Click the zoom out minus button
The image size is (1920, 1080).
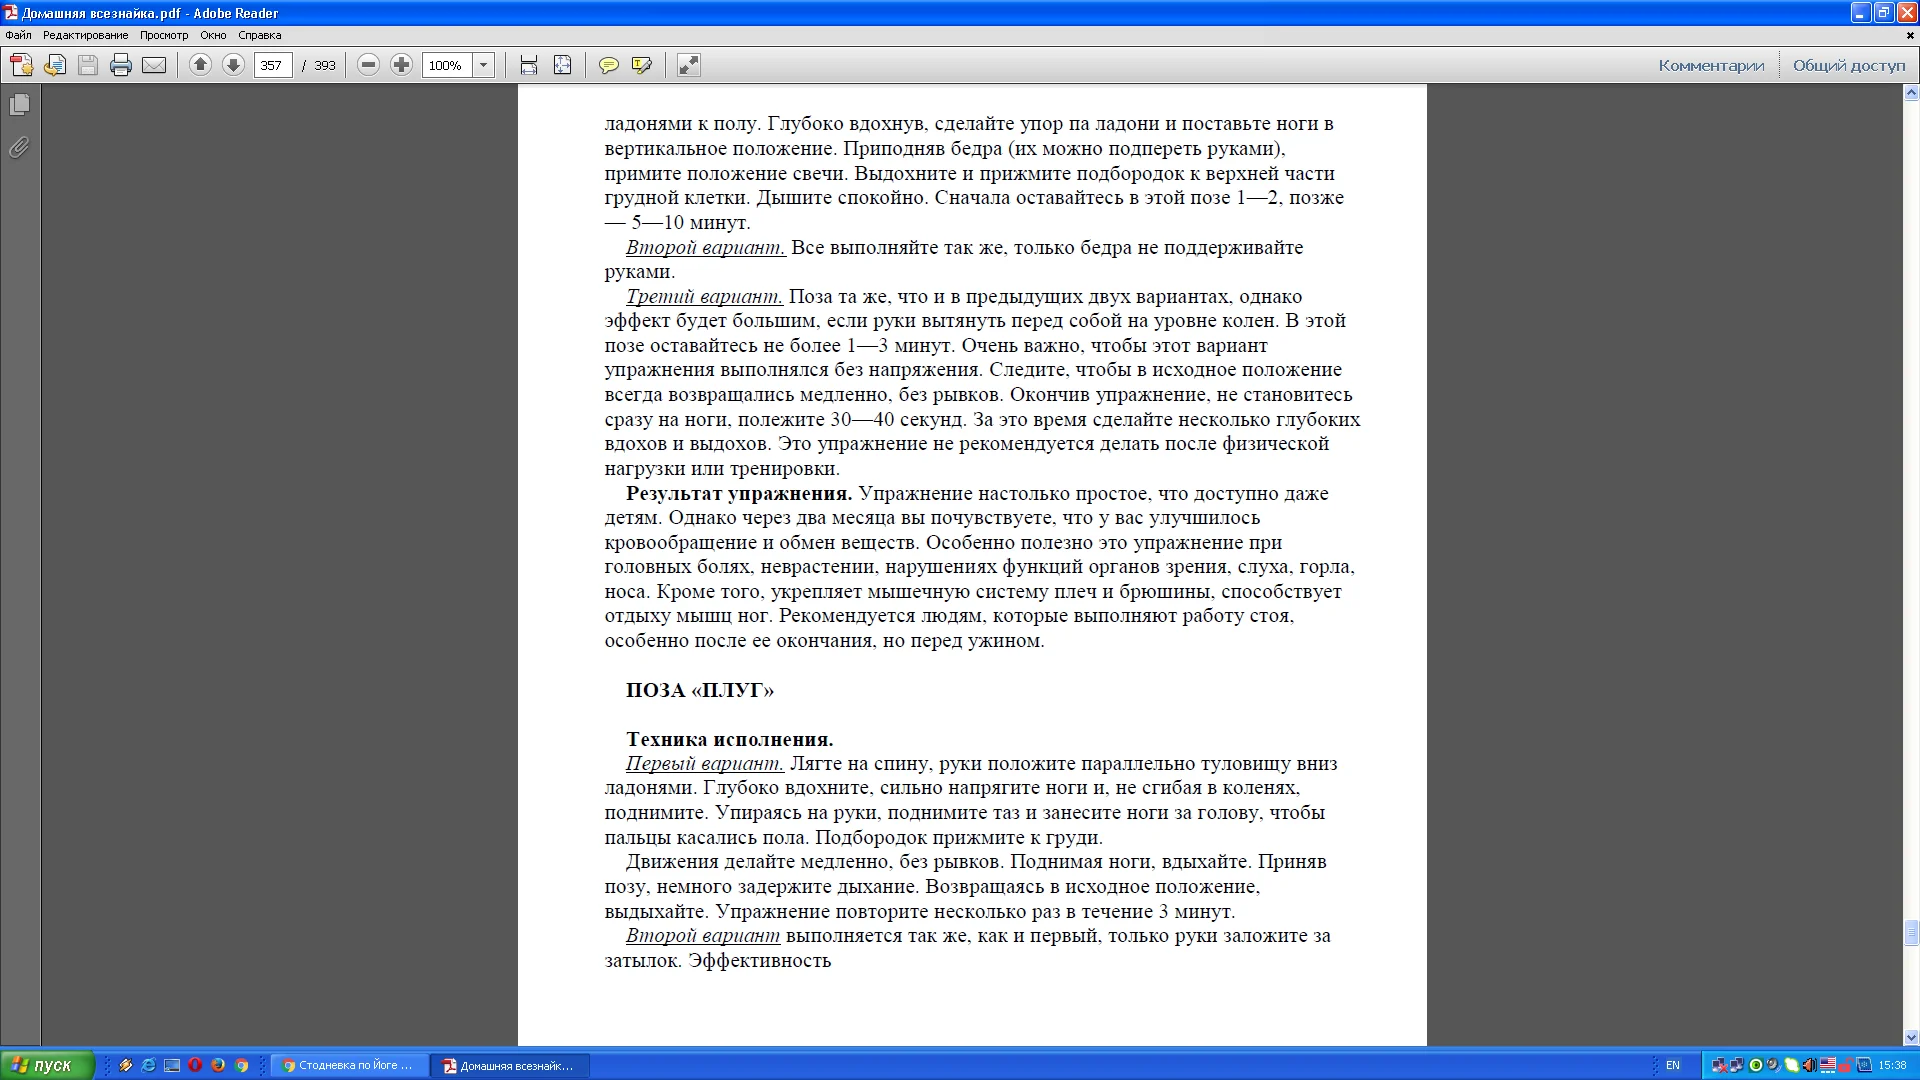368,65
